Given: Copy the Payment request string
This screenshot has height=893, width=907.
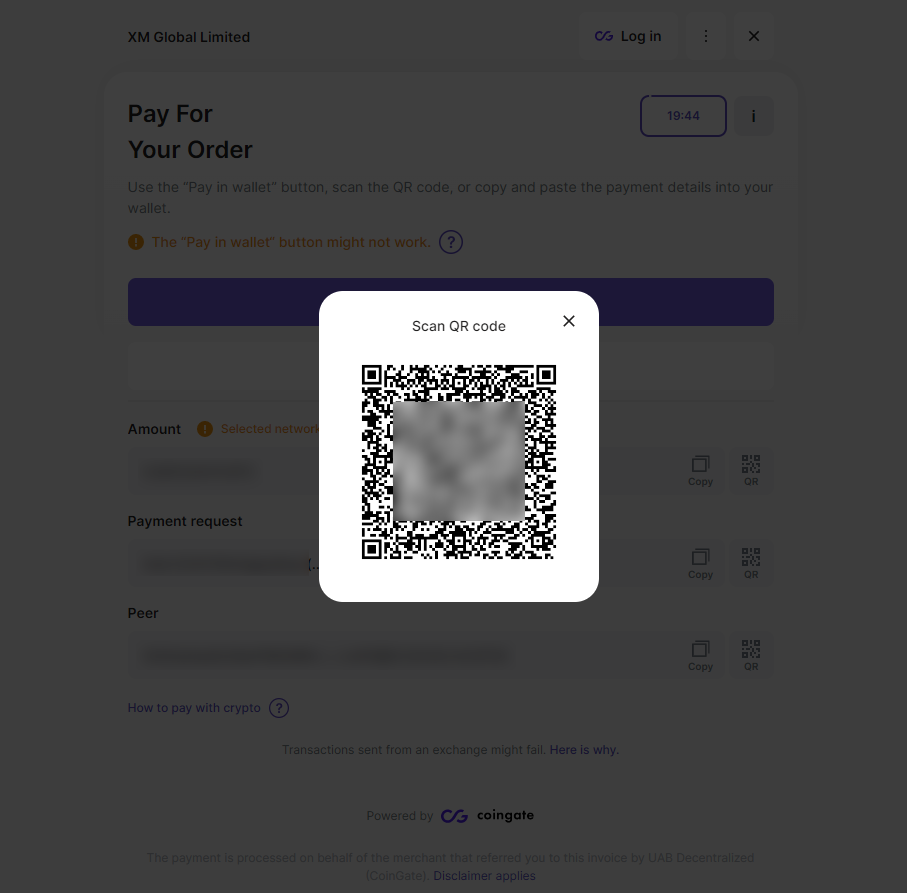Looking at the screenshot, I should [700, 563].
